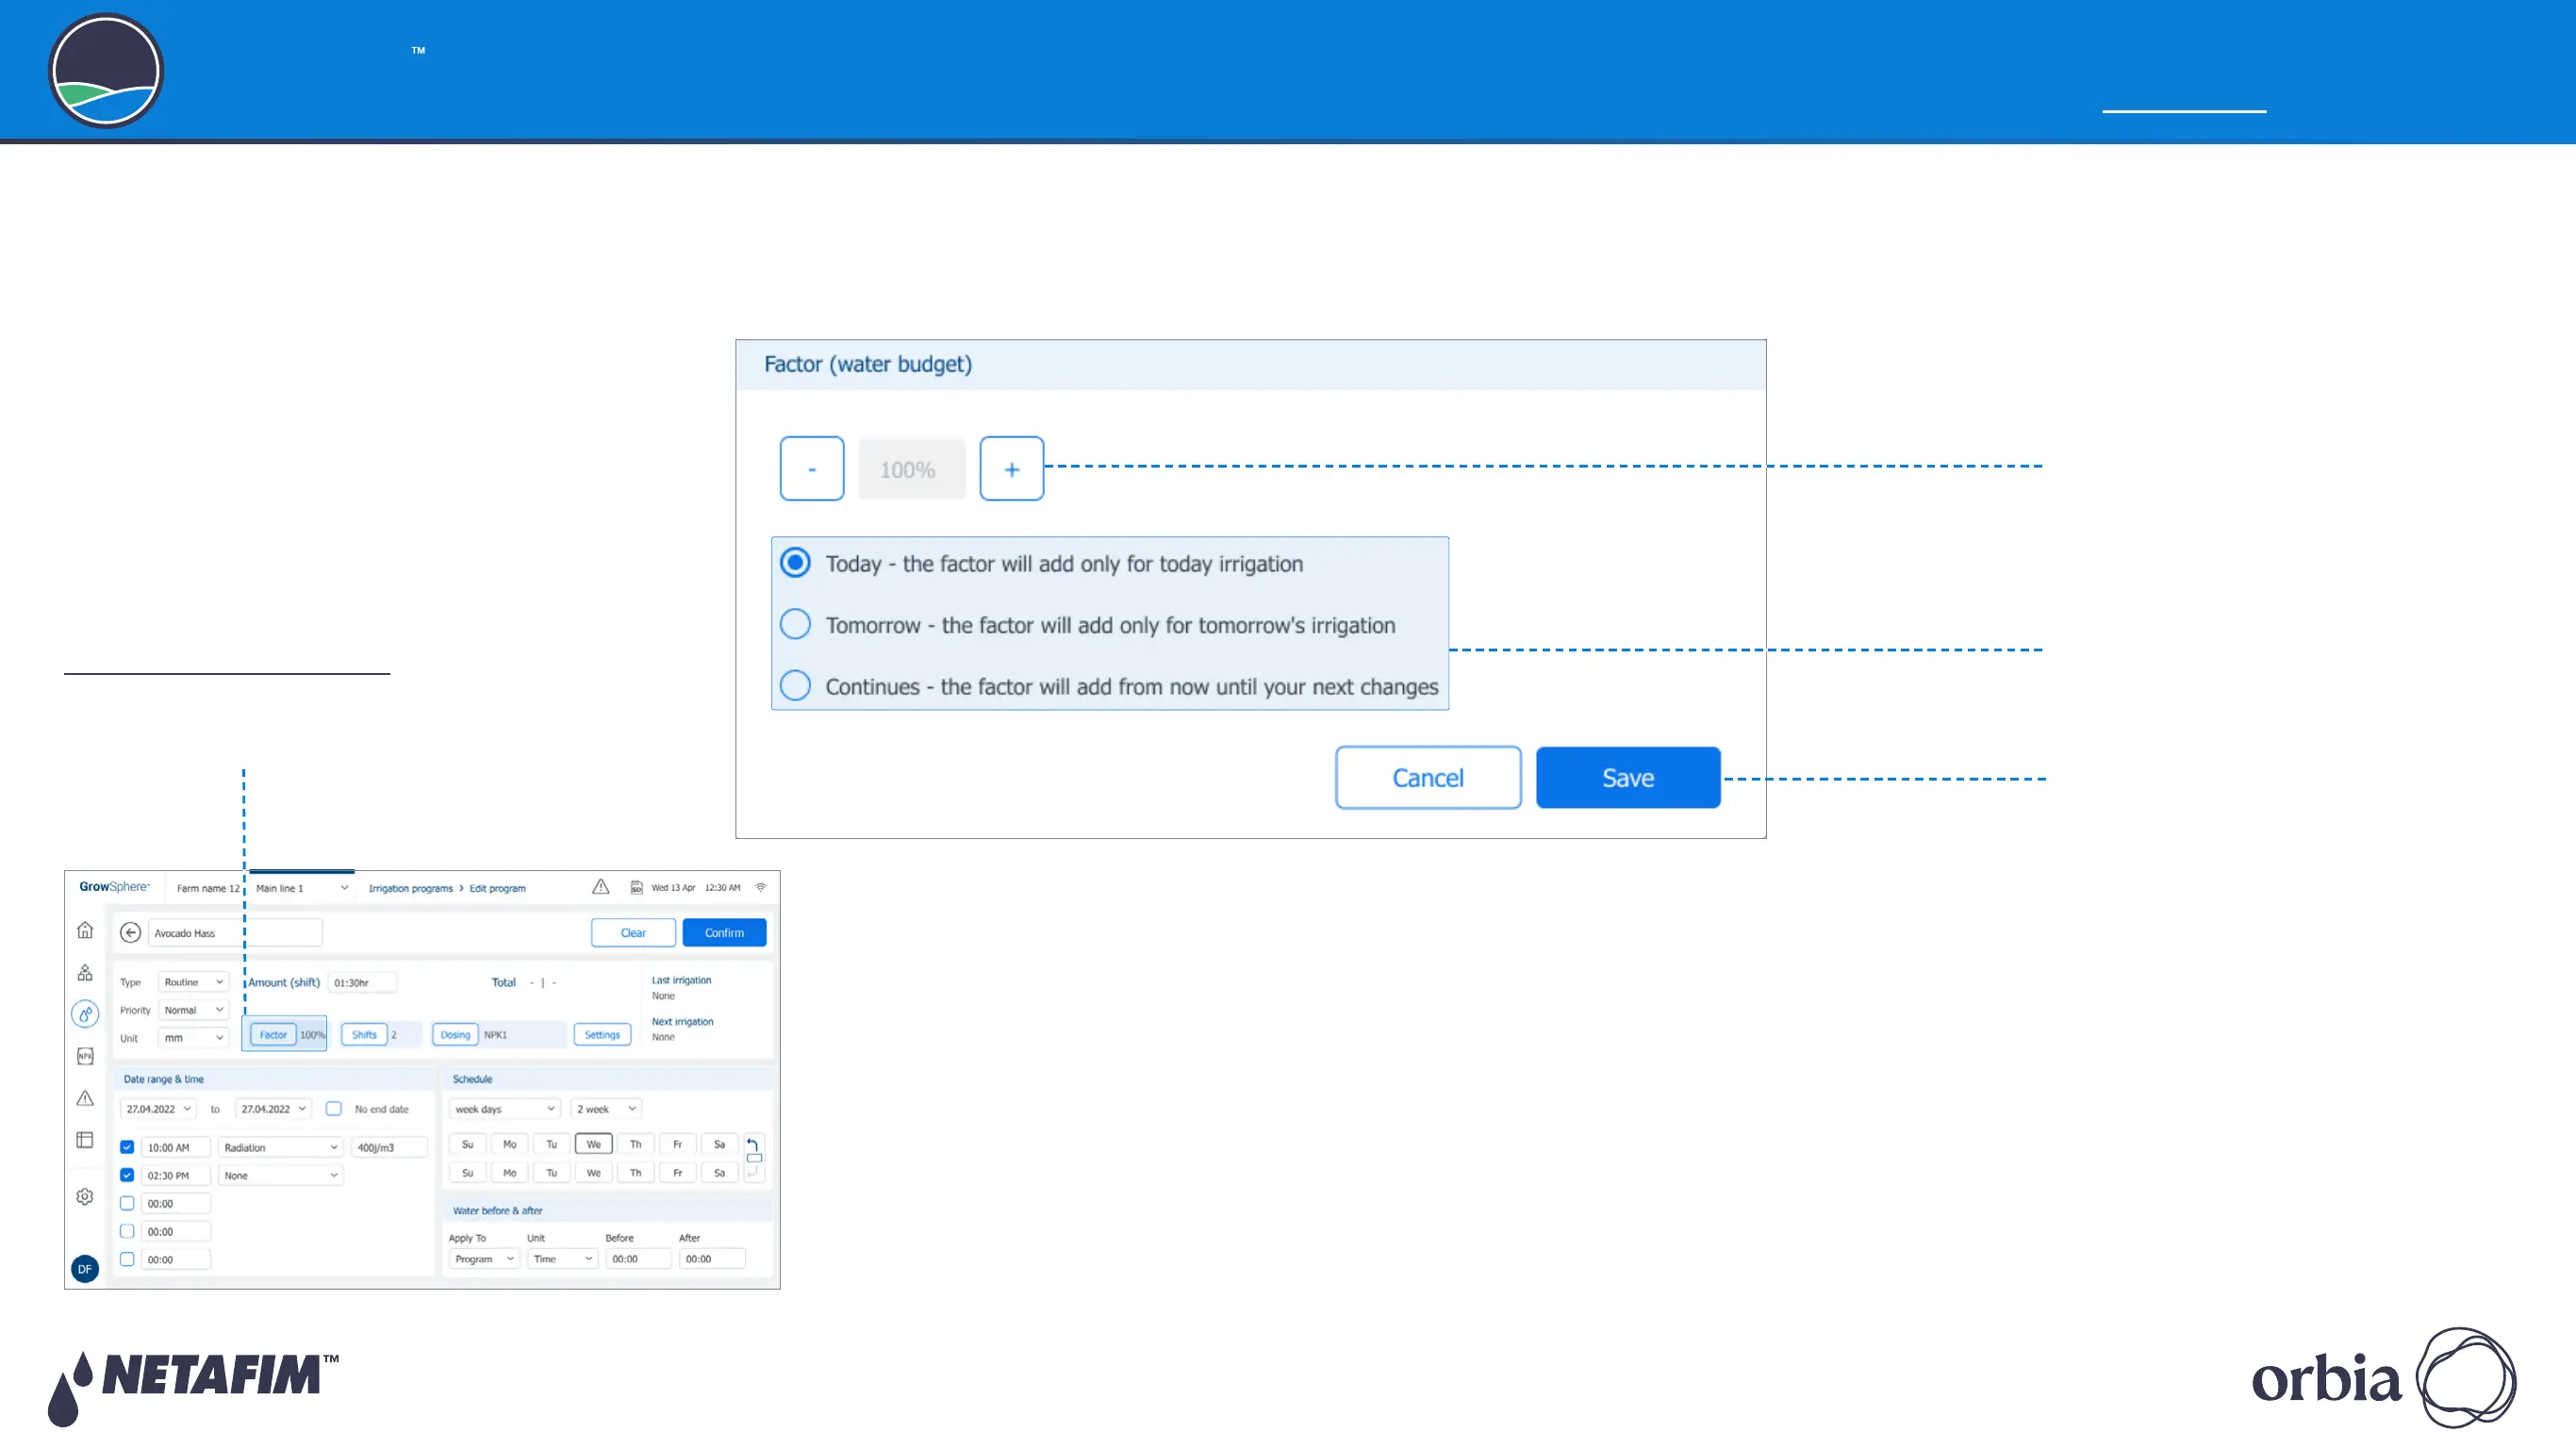2576x1448 pixels.
Task: Click the back arrow beside Avocado Hass
Action: [130, 933]
